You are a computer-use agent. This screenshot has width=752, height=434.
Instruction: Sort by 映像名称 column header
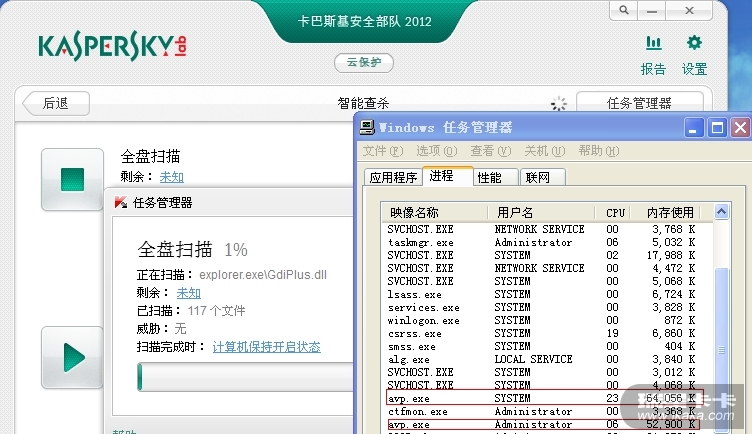(x=435, y=212)
